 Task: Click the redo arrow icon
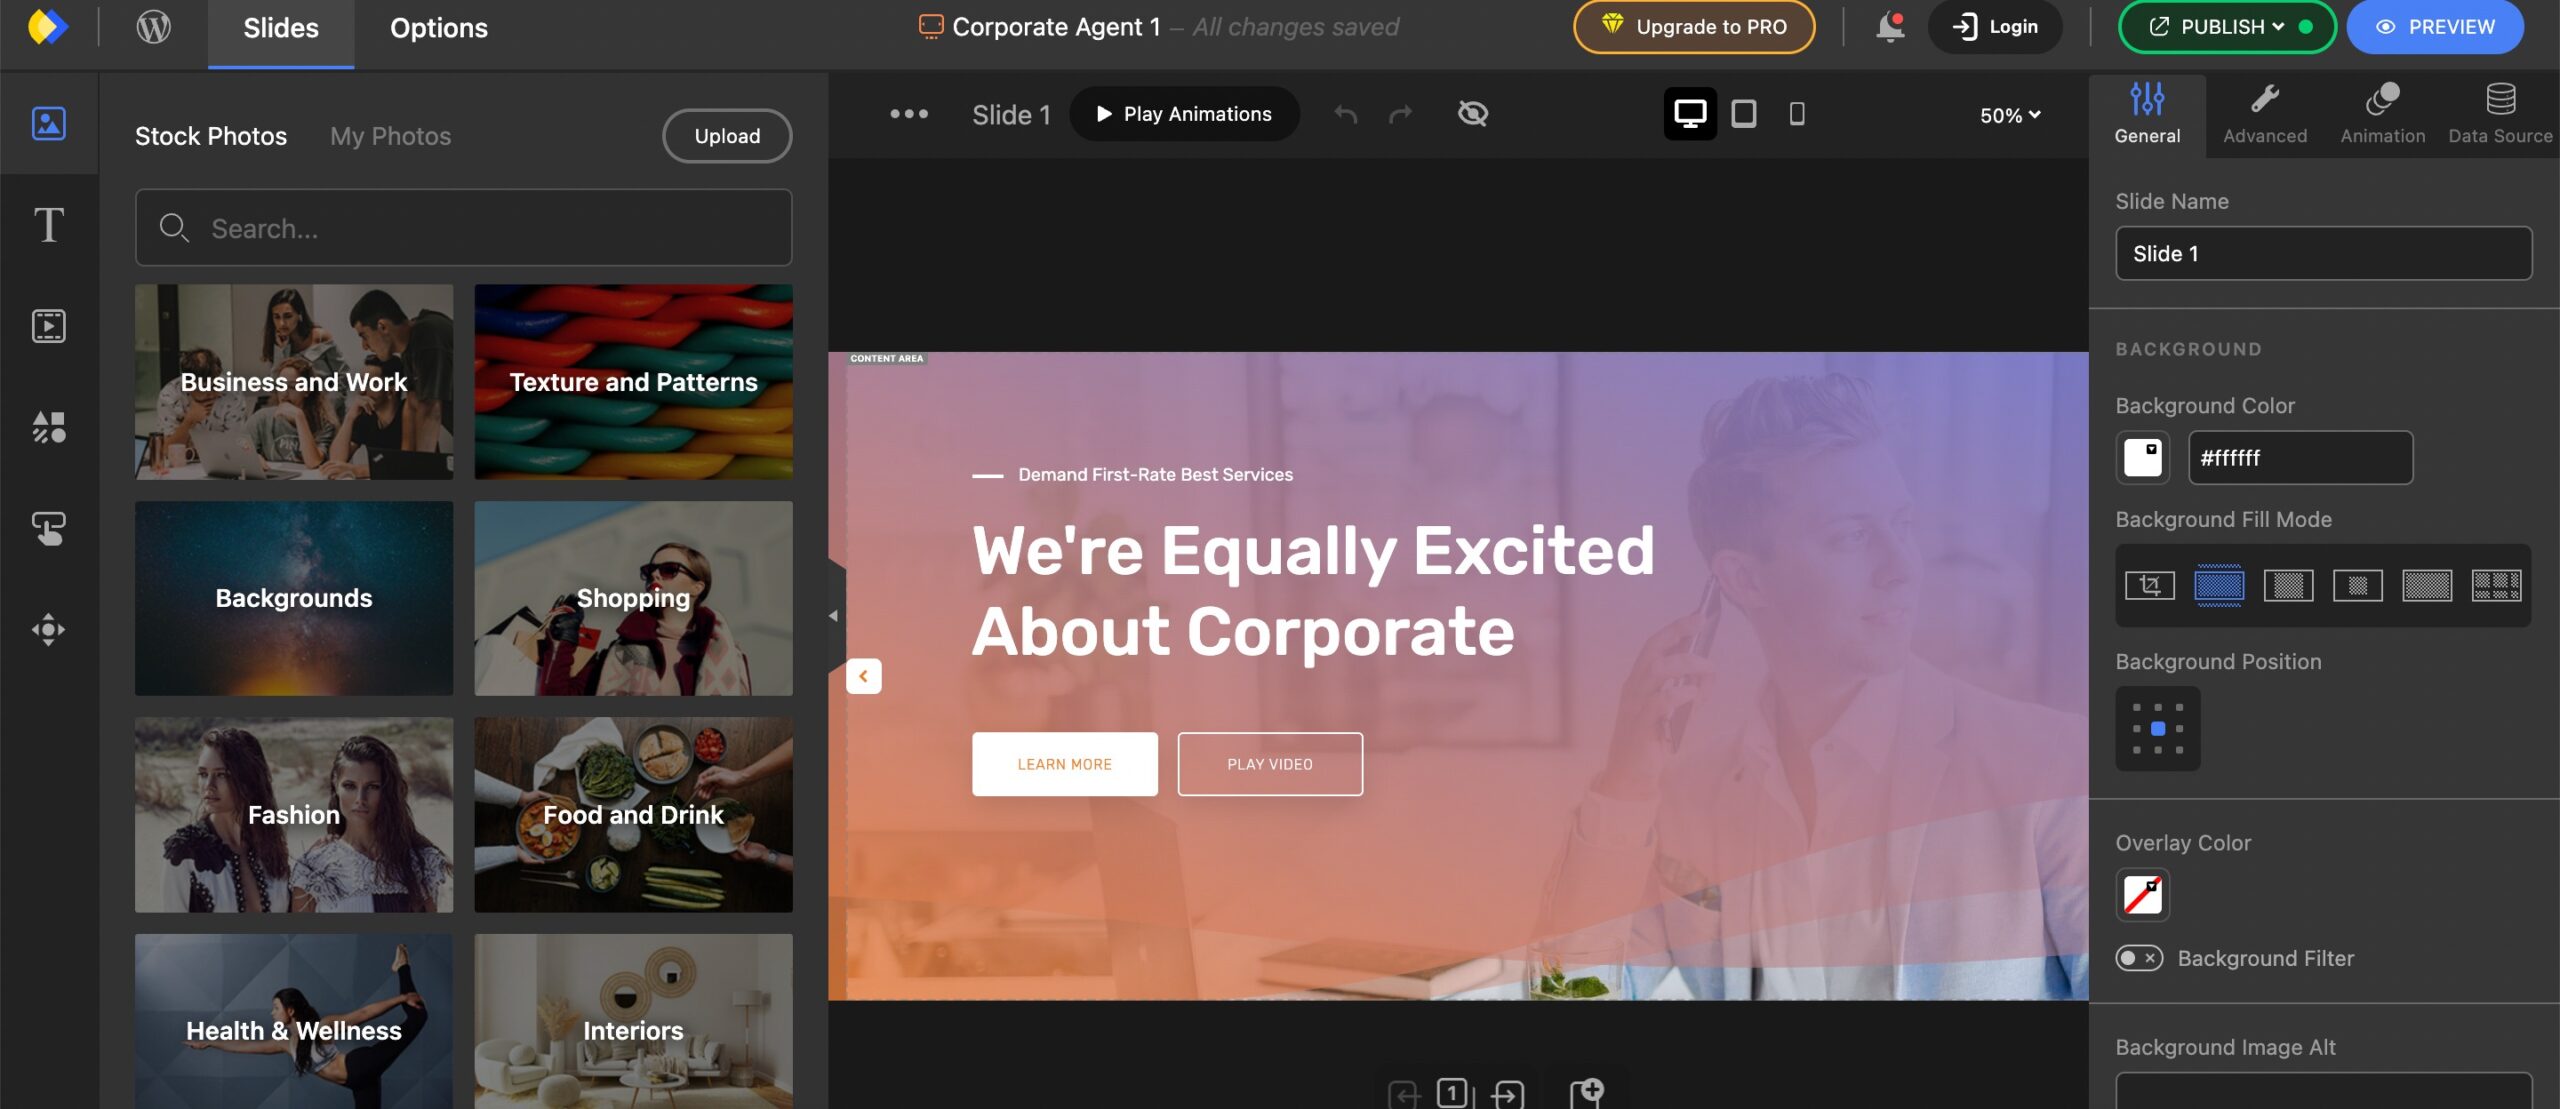click(x=1399, y=113)
